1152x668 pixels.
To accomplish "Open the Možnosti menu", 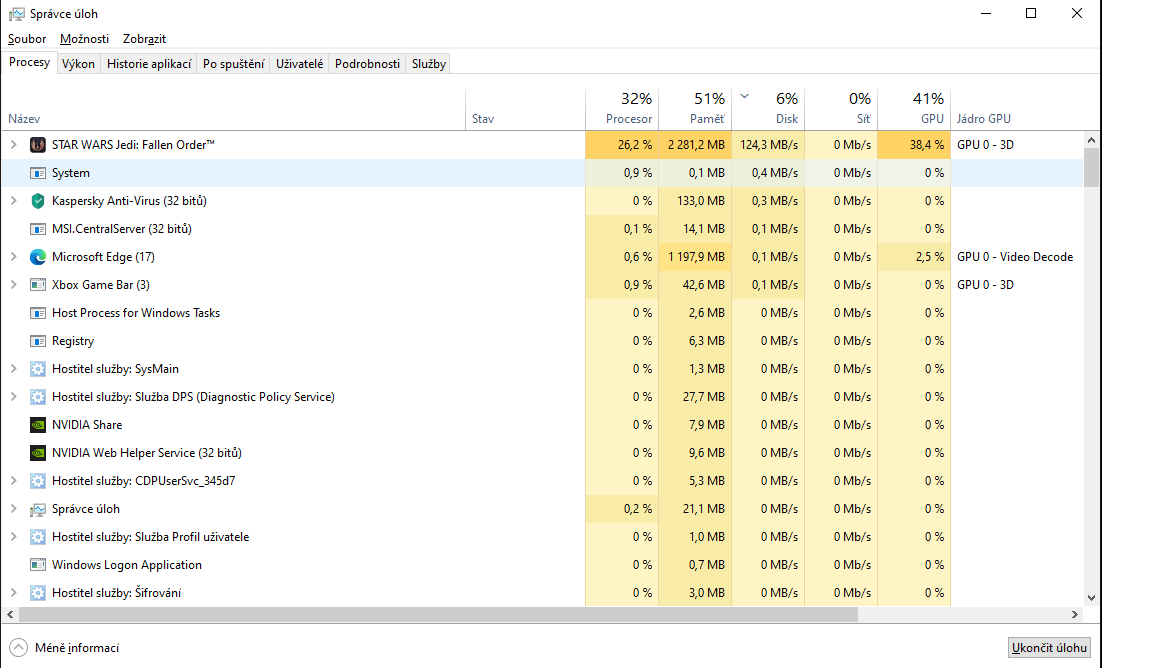I will (x=84, y=39).
